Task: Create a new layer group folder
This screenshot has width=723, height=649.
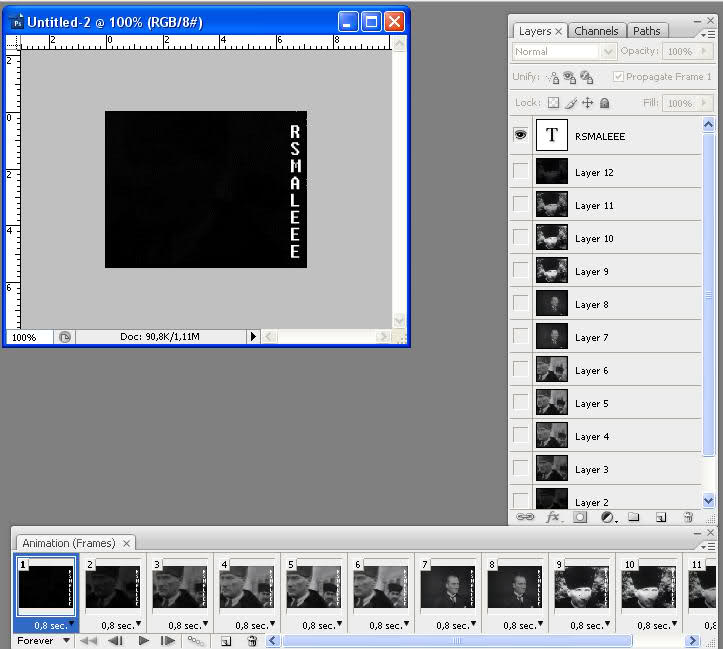Action: pos(634,517)
